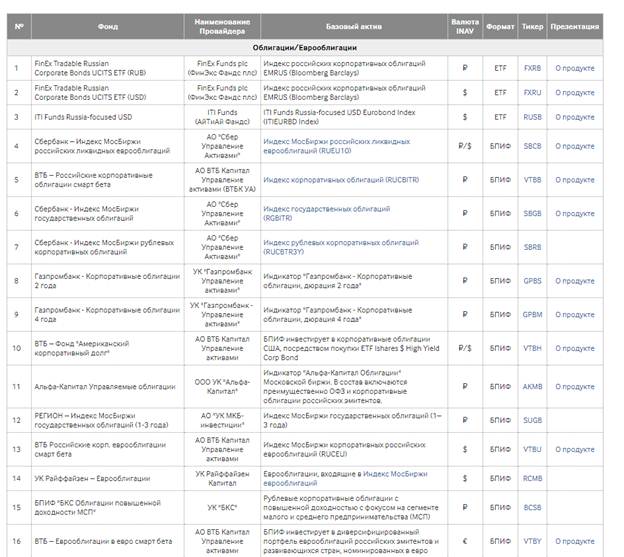Open 'О продукте' link in SBGB row
The width and height of the screenshot is (624, 557).
pos(575,213)
